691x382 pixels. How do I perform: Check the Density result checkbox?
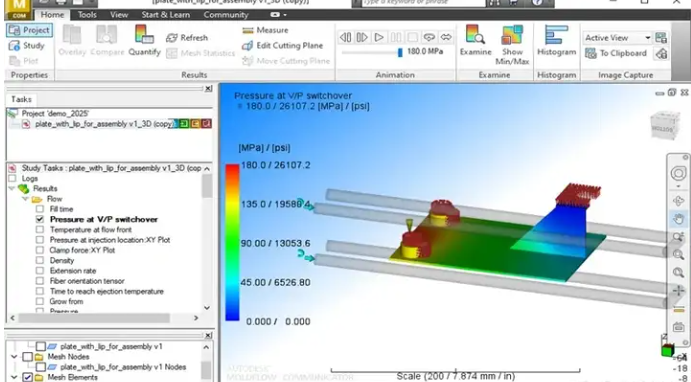[40, 260]
